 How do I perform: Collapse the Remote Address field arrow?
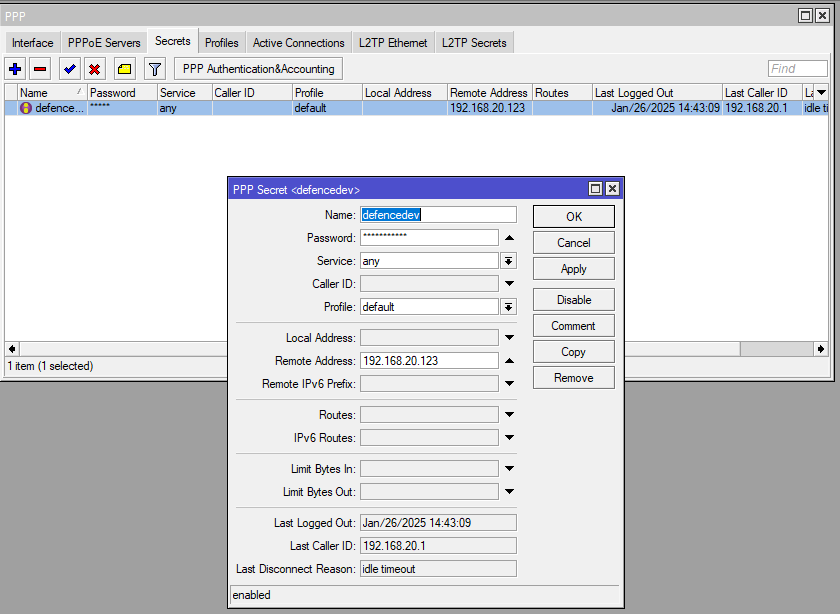coord(509,361)
